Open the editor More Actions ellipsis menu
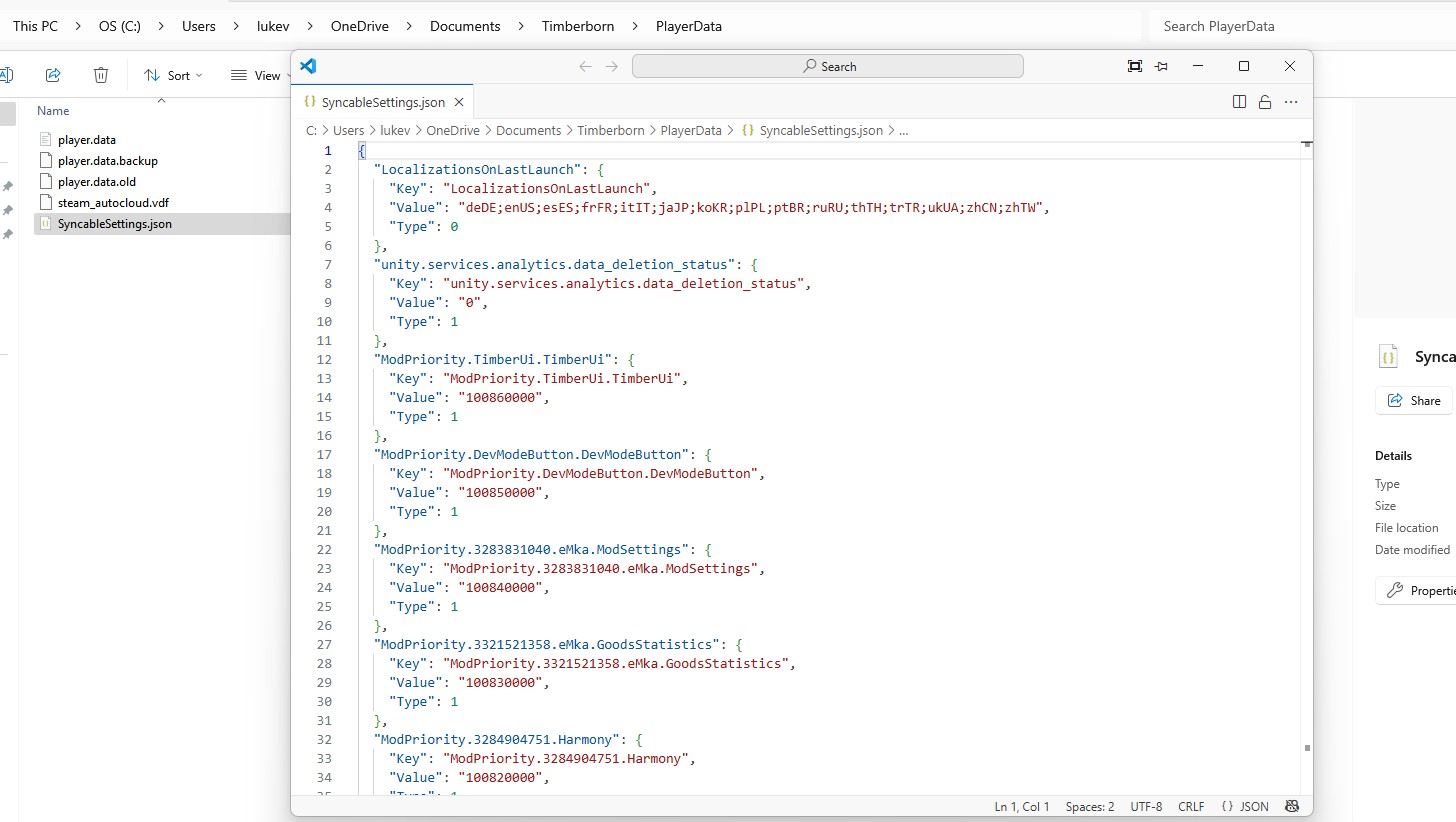The width and height of the screenshot is (1456, 822). point(1291,102)
